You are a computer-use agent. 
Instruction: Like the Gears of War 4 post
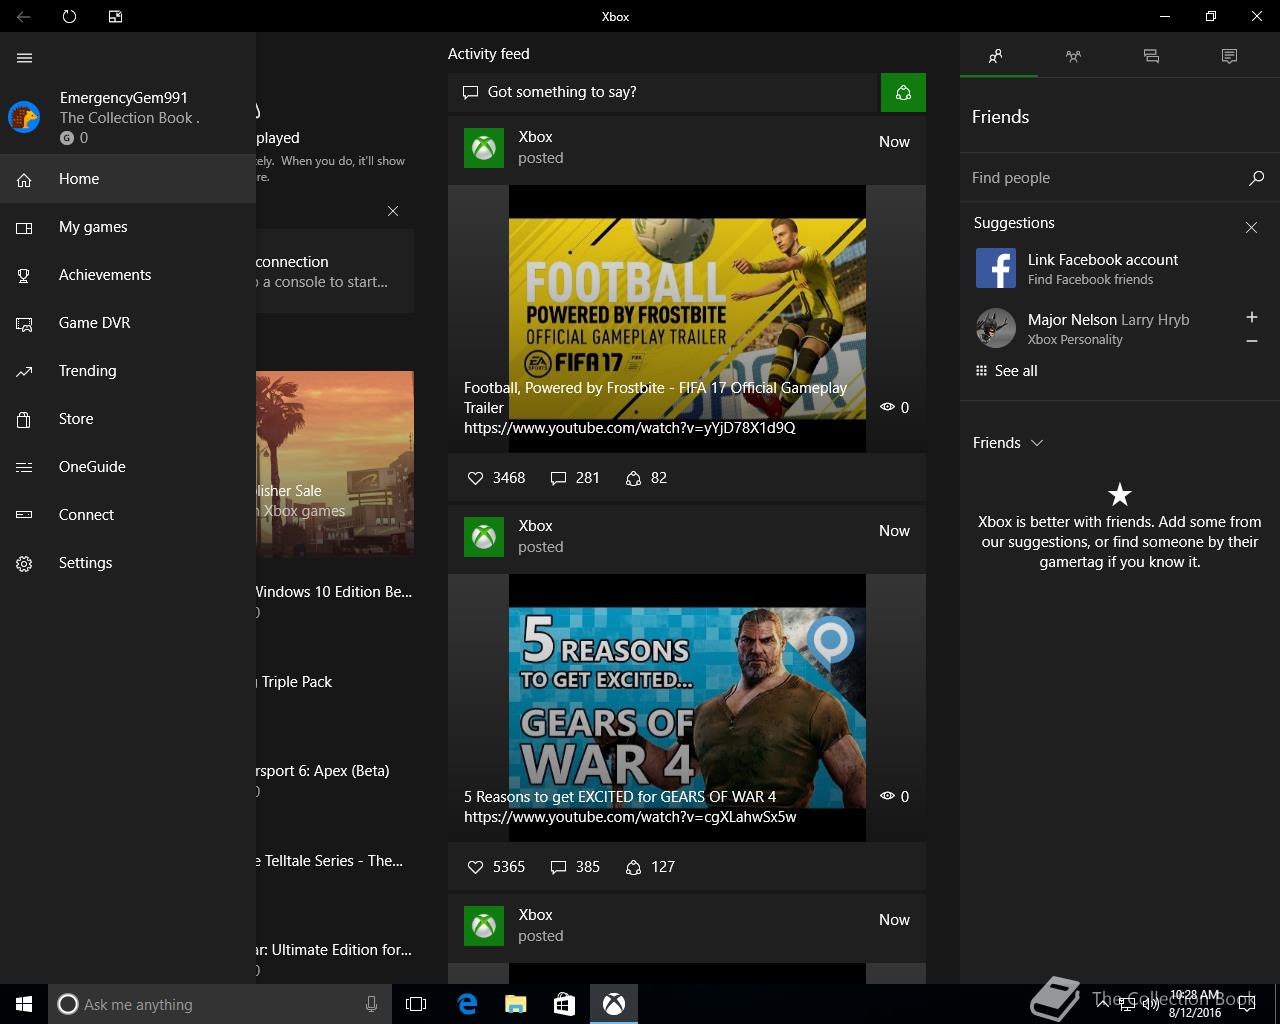[x=496, y=867]
